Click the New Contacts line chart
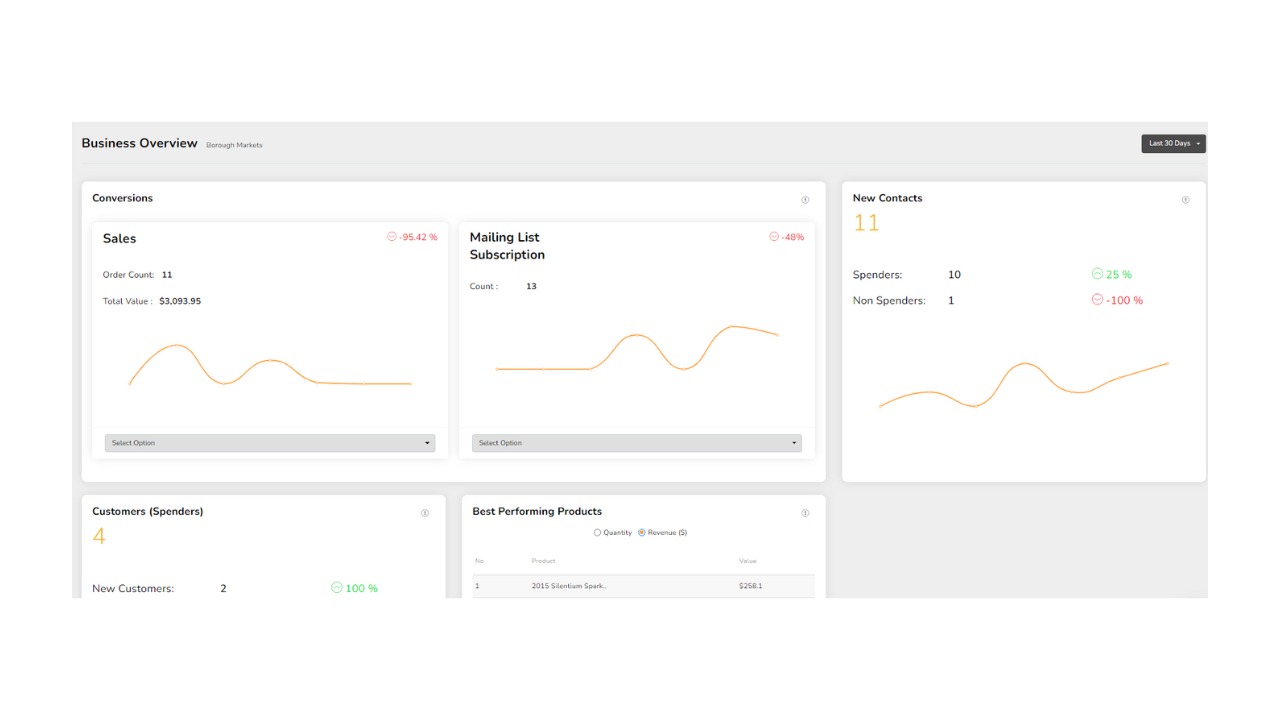Image resolution: width=1280 pixels, height=720 pixels. pyautogui.click(x=1024, y=385)
